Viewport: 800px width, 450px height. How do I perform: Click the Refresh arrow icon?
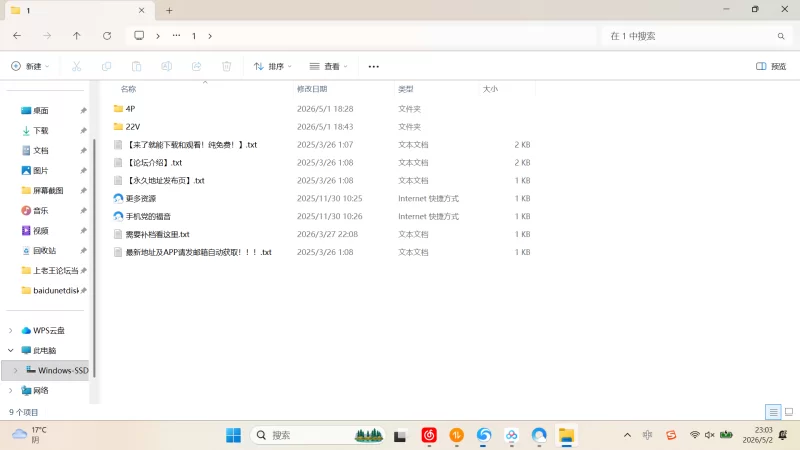[107, 36]
